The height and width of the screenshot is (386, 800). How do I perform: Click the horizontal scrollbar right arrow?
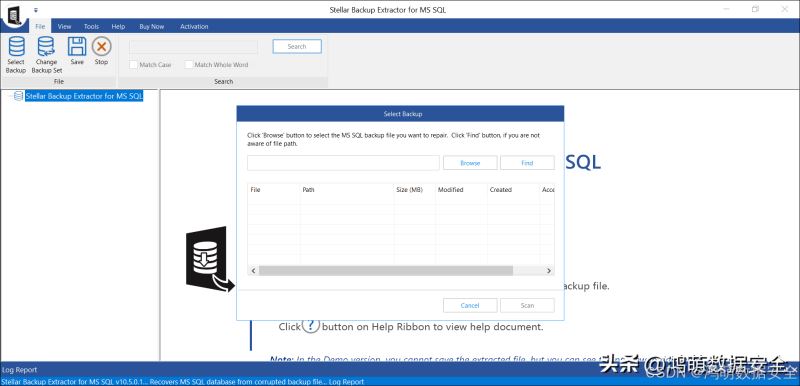click(549, 271)
